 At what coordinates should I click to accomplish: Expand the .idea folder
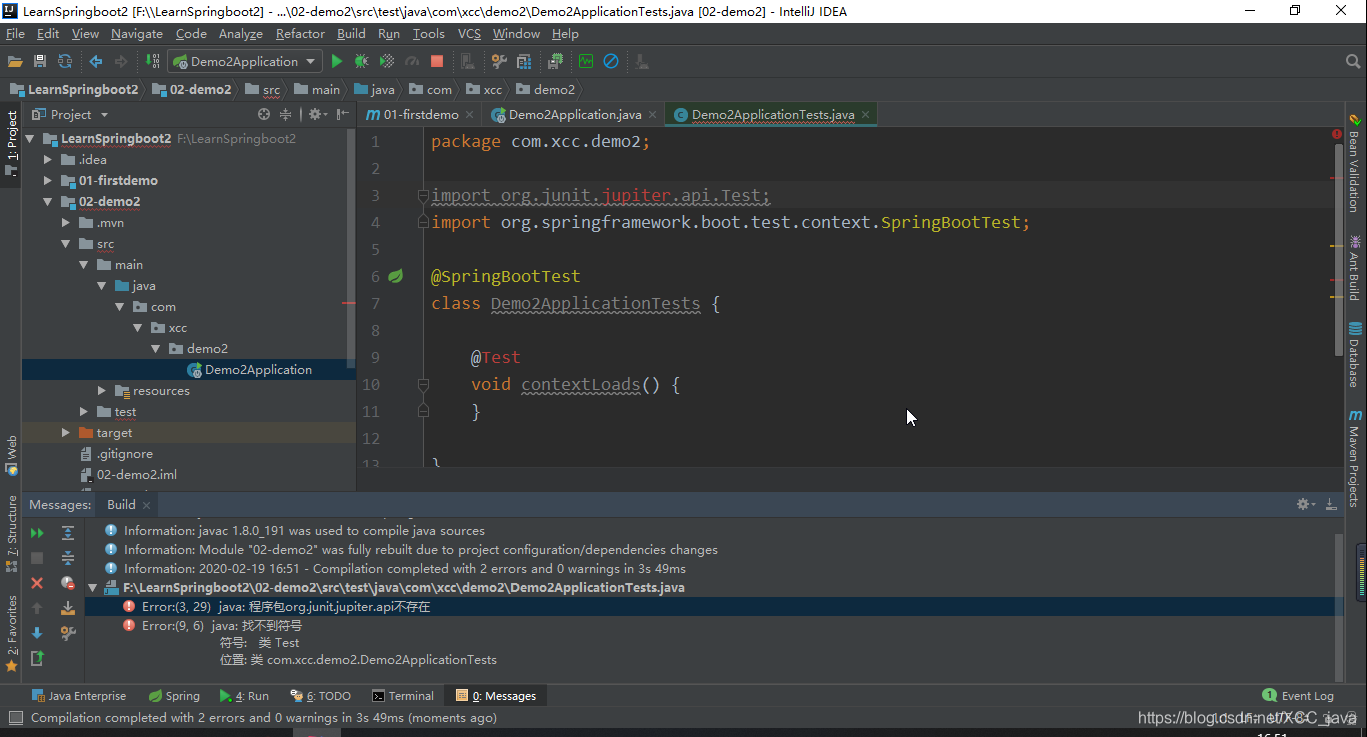pos(47,160)
